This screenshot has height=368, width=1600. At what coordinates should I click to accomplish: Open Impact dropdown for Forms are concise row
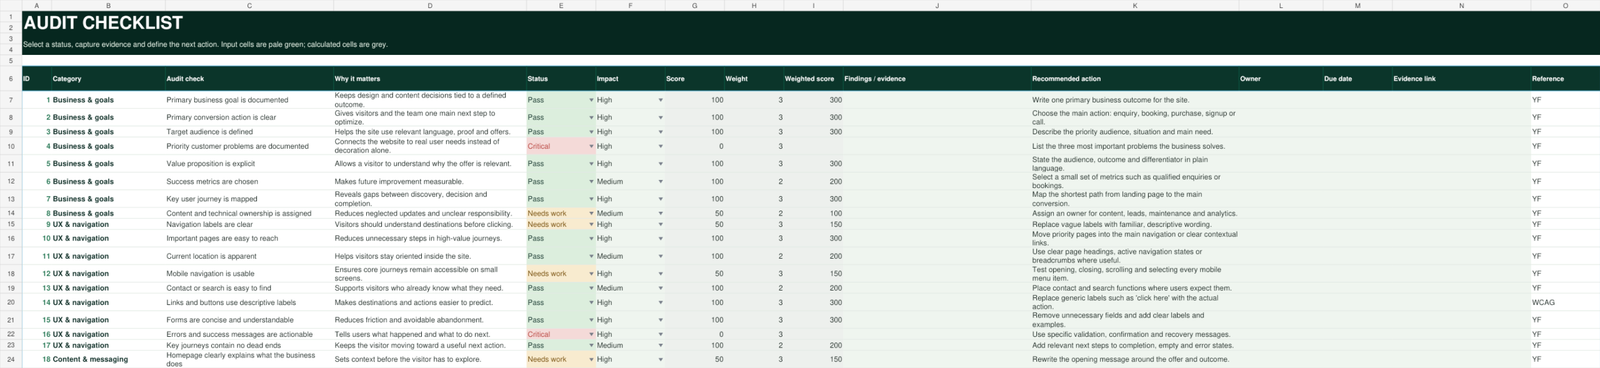tap(660, 320)
